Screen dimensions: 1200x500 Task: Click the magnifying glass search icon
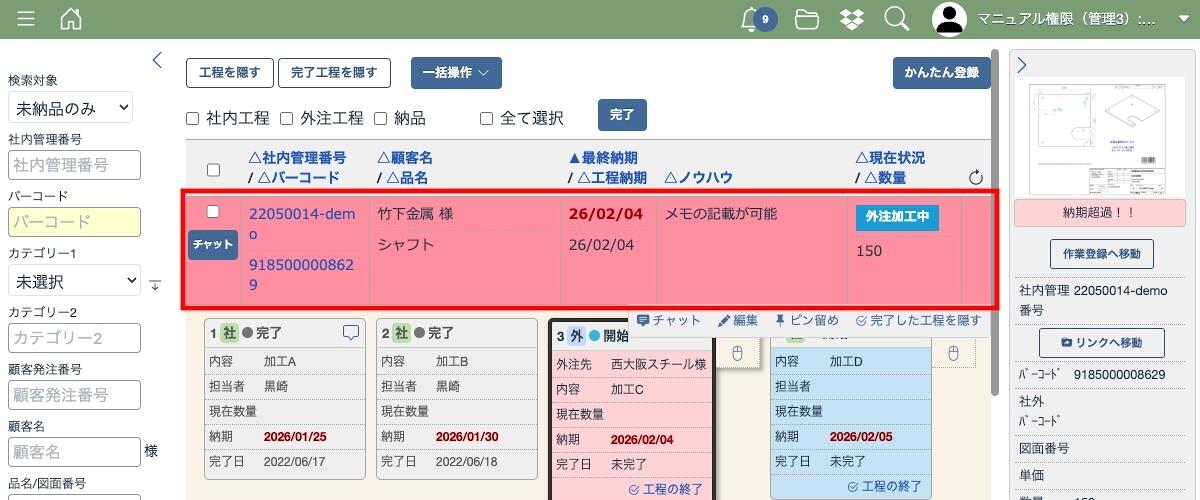tap(897, 19)
